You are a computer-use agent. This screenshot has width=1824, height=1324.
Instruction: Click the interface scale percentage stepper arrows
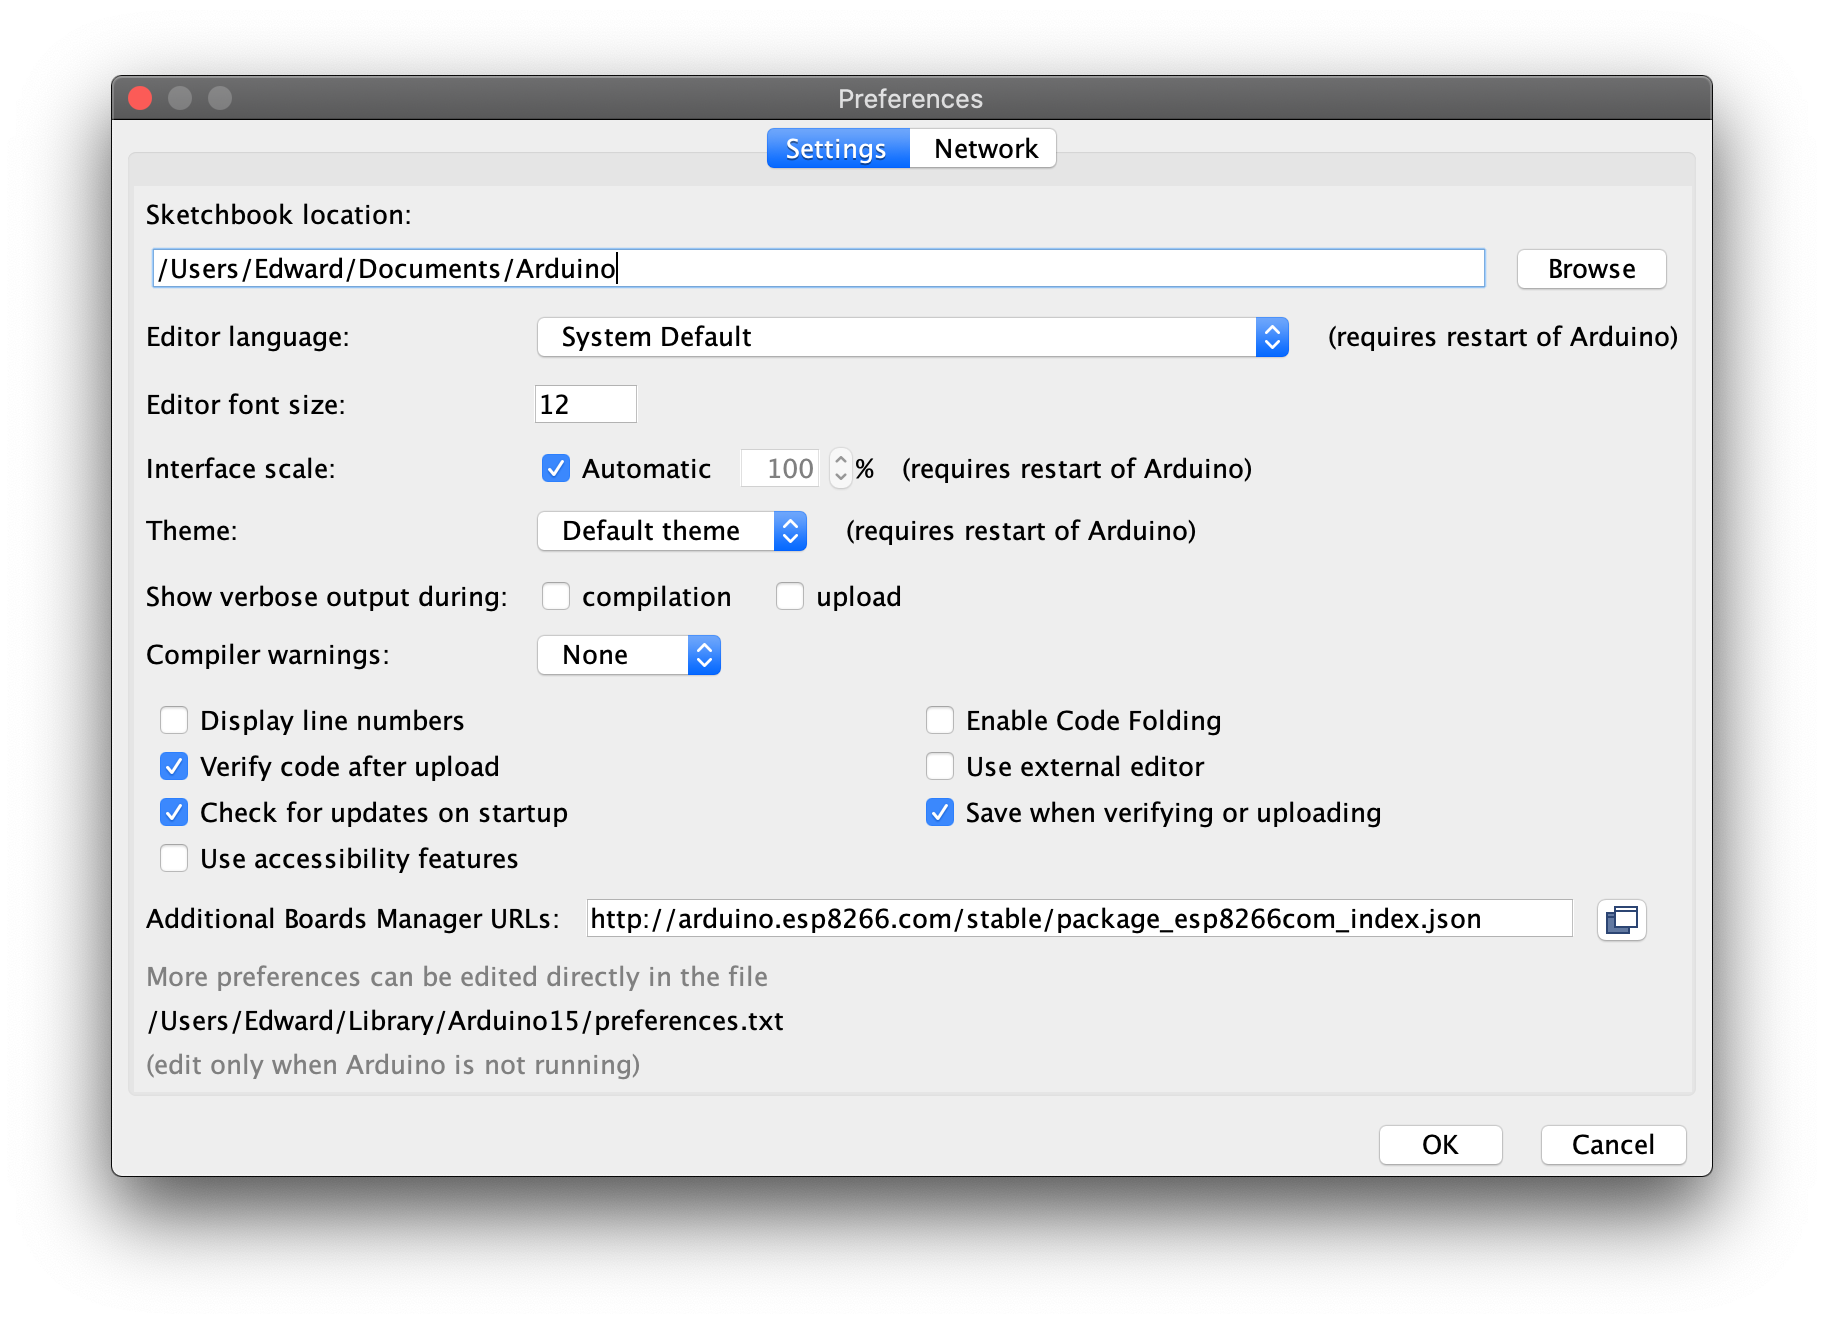pos(841,468)
